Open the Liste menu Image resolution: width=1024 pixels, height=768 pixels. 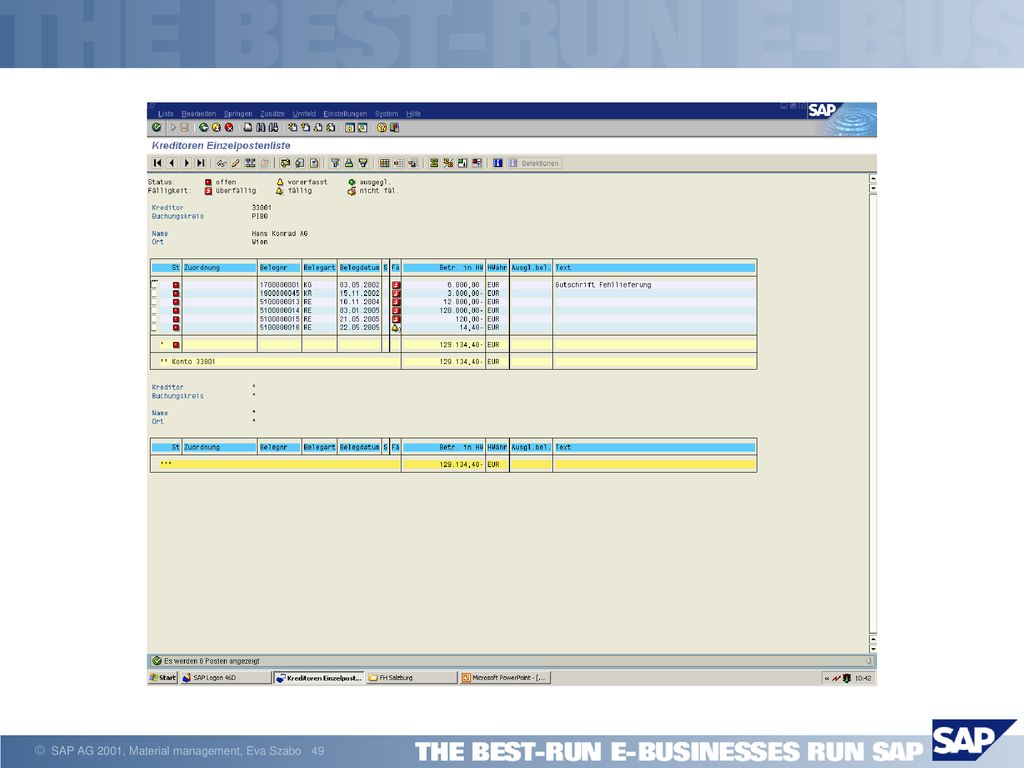click(166, 114)
